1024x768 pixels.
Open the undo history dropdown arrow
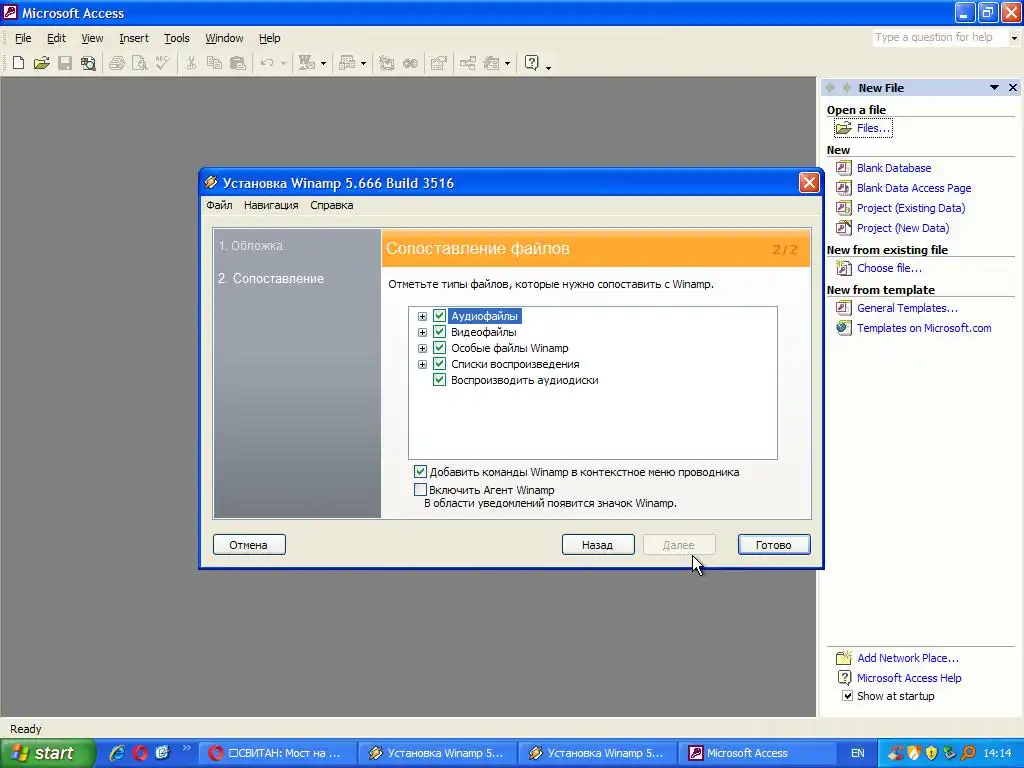(x=283, y=63)
